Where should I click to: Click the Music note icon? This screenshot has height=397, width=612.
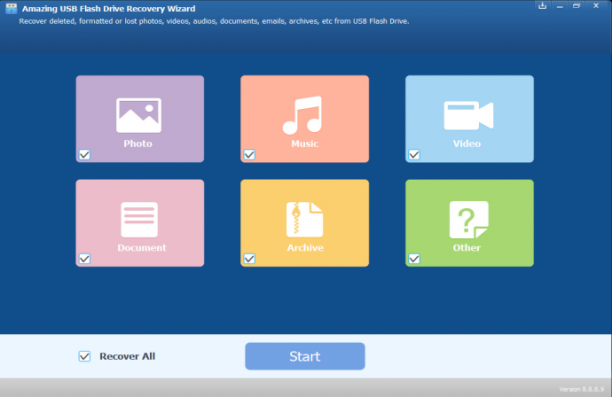(302, 115)
